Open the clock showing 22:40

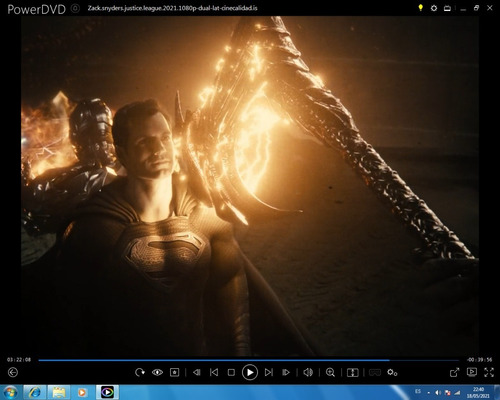click(x=478, y=392)
